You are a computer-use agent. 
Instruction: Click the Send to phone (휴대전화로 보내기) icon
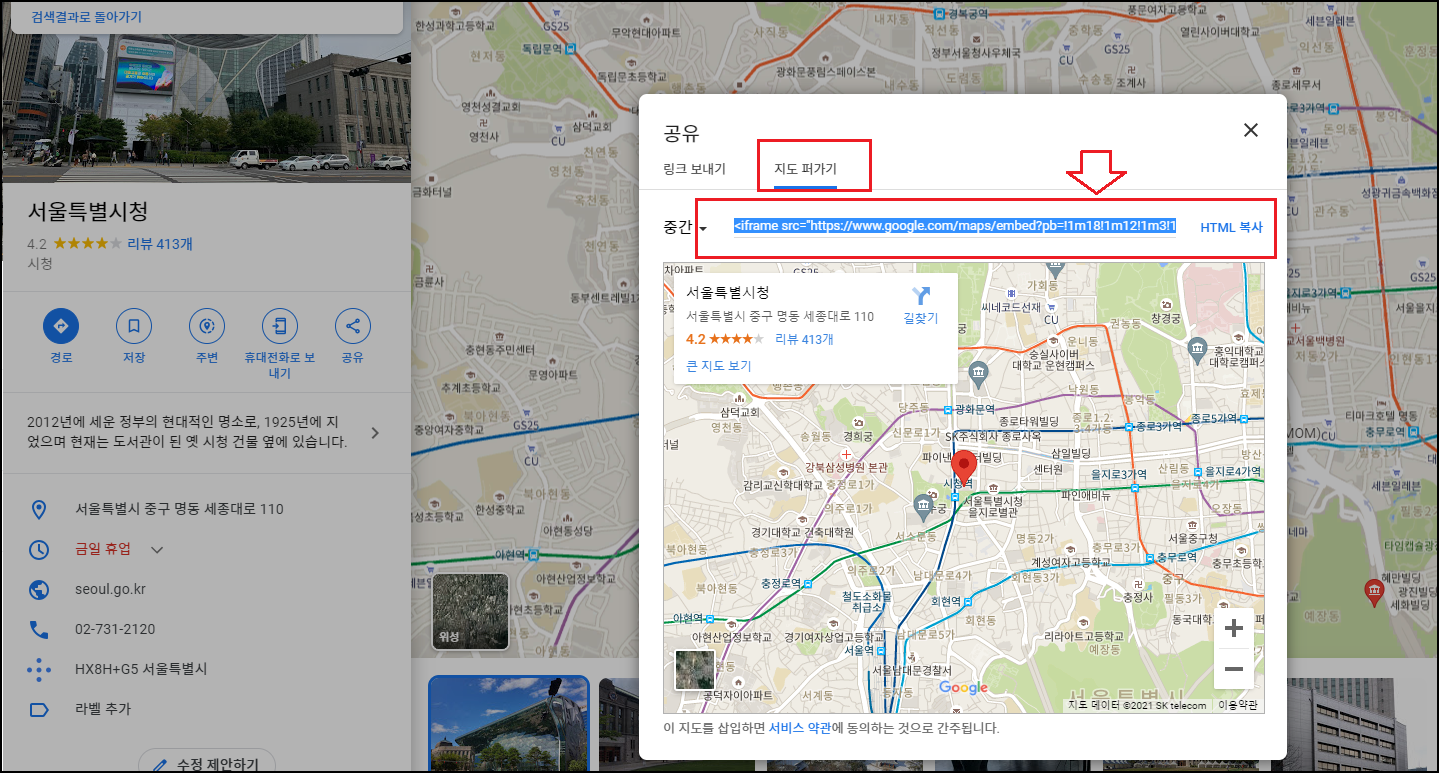tap(280, 326)
